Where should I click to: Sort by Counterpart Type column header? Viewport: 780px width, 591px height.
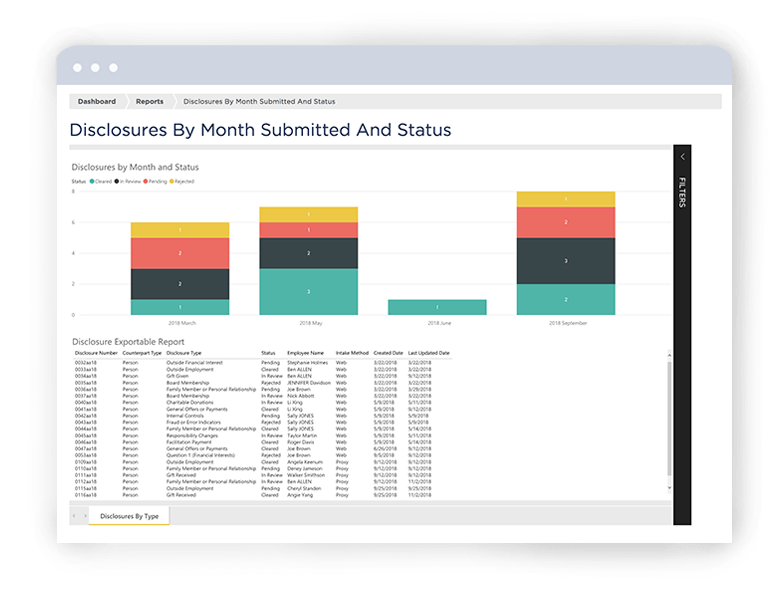coord(142,353)
